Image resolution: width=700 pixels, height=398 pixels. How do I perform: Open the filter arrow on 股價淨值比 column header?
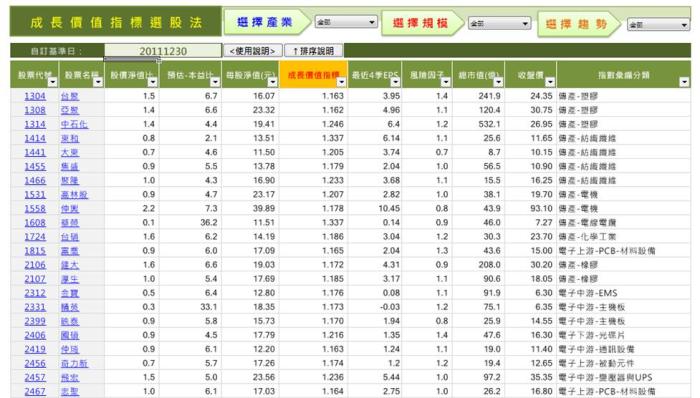(x=153, y=82)
